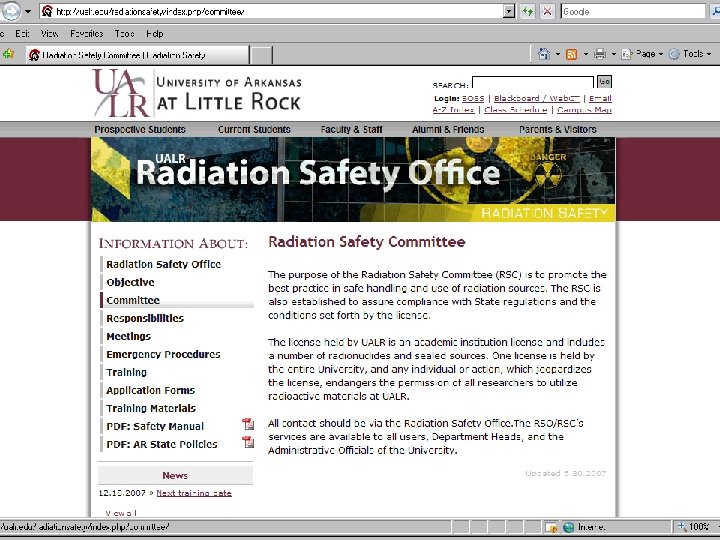
Task: Open Radiation Safety Office sidebar link
Action: point(163,264)
